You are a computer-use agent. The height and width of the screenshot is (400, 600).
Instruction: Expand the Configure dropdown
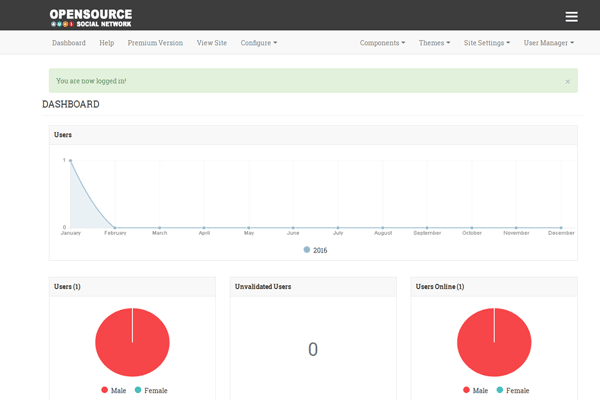(x=259, y=43)
